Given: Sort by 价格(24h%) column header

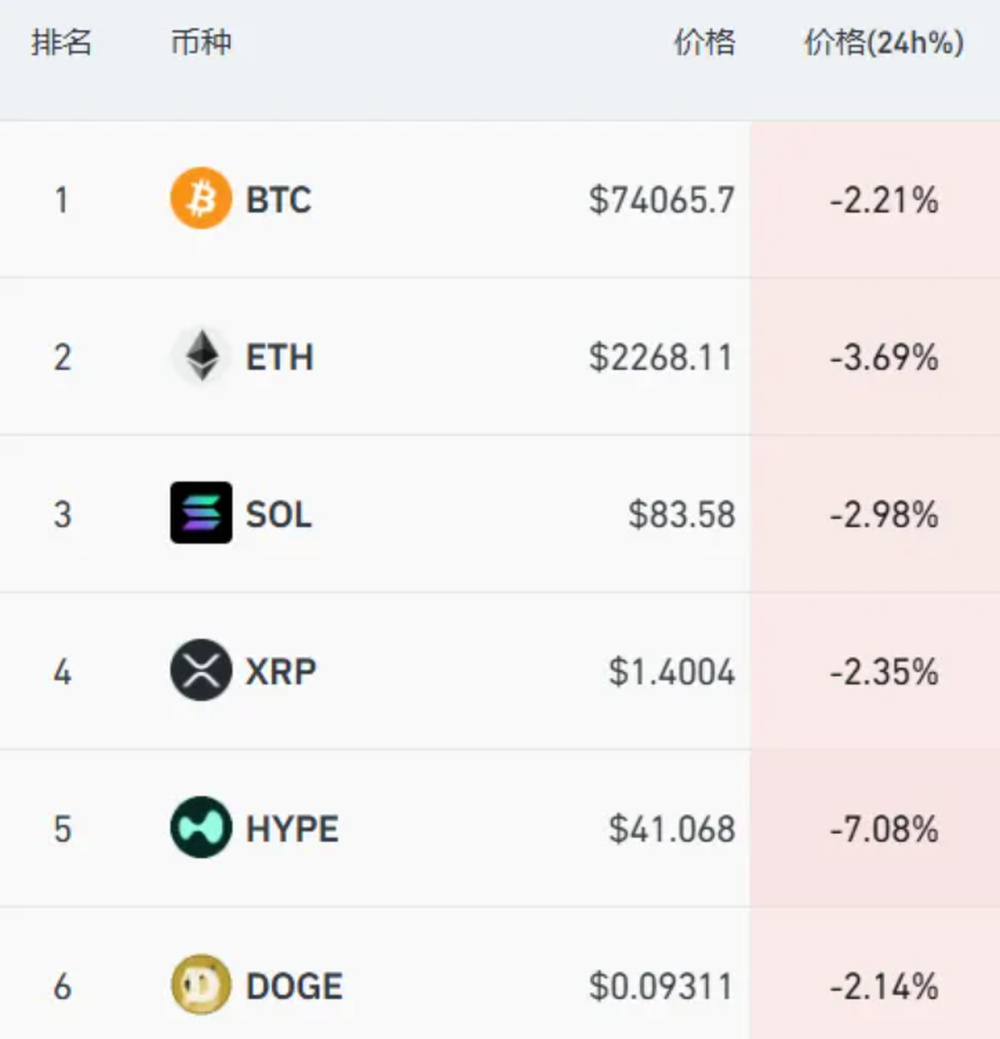Looking at the screenshot, I should 884,43.
